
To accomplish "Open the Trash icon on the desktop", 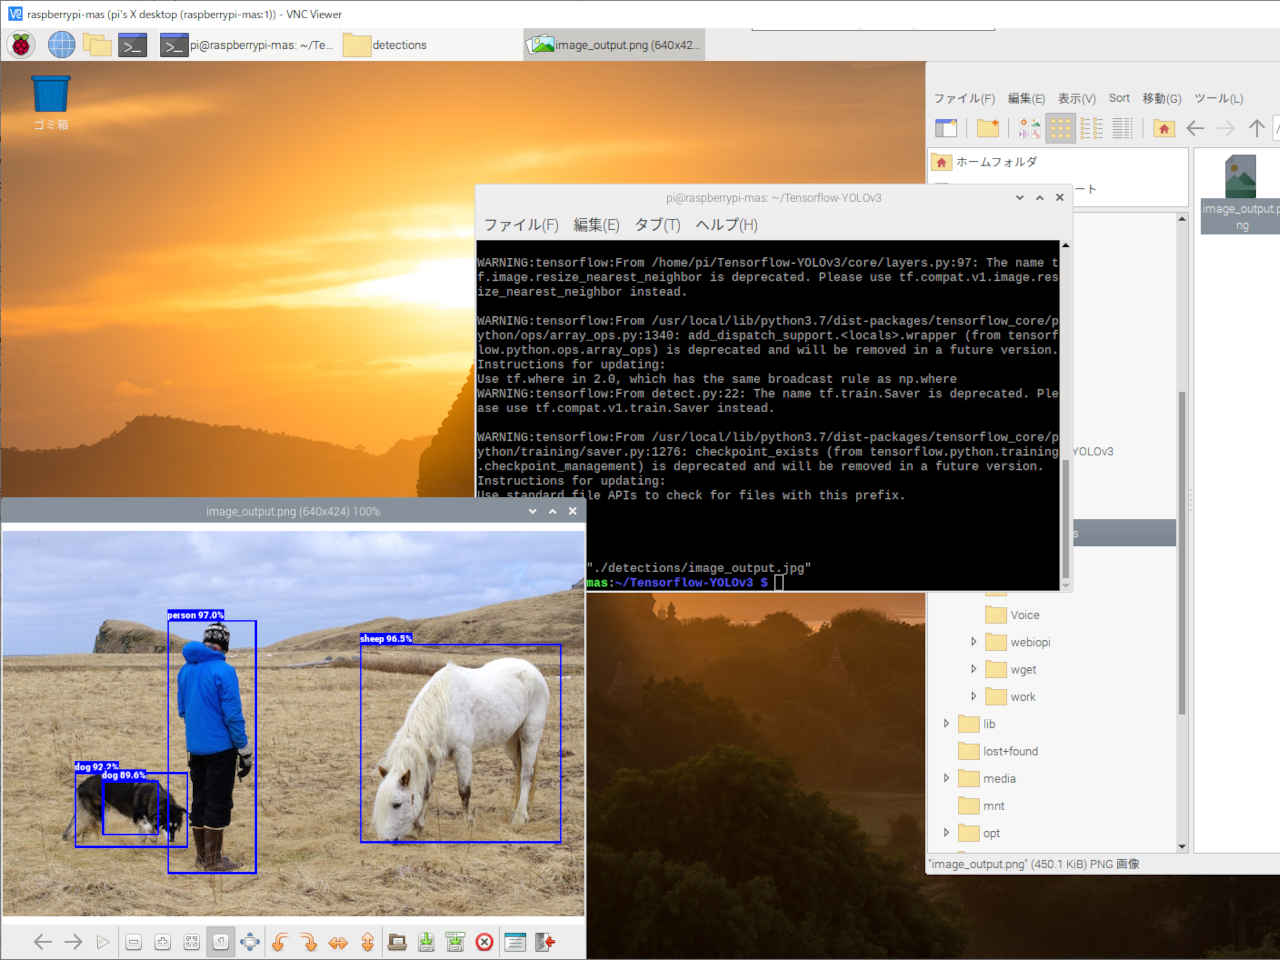I will pos(51,103).
